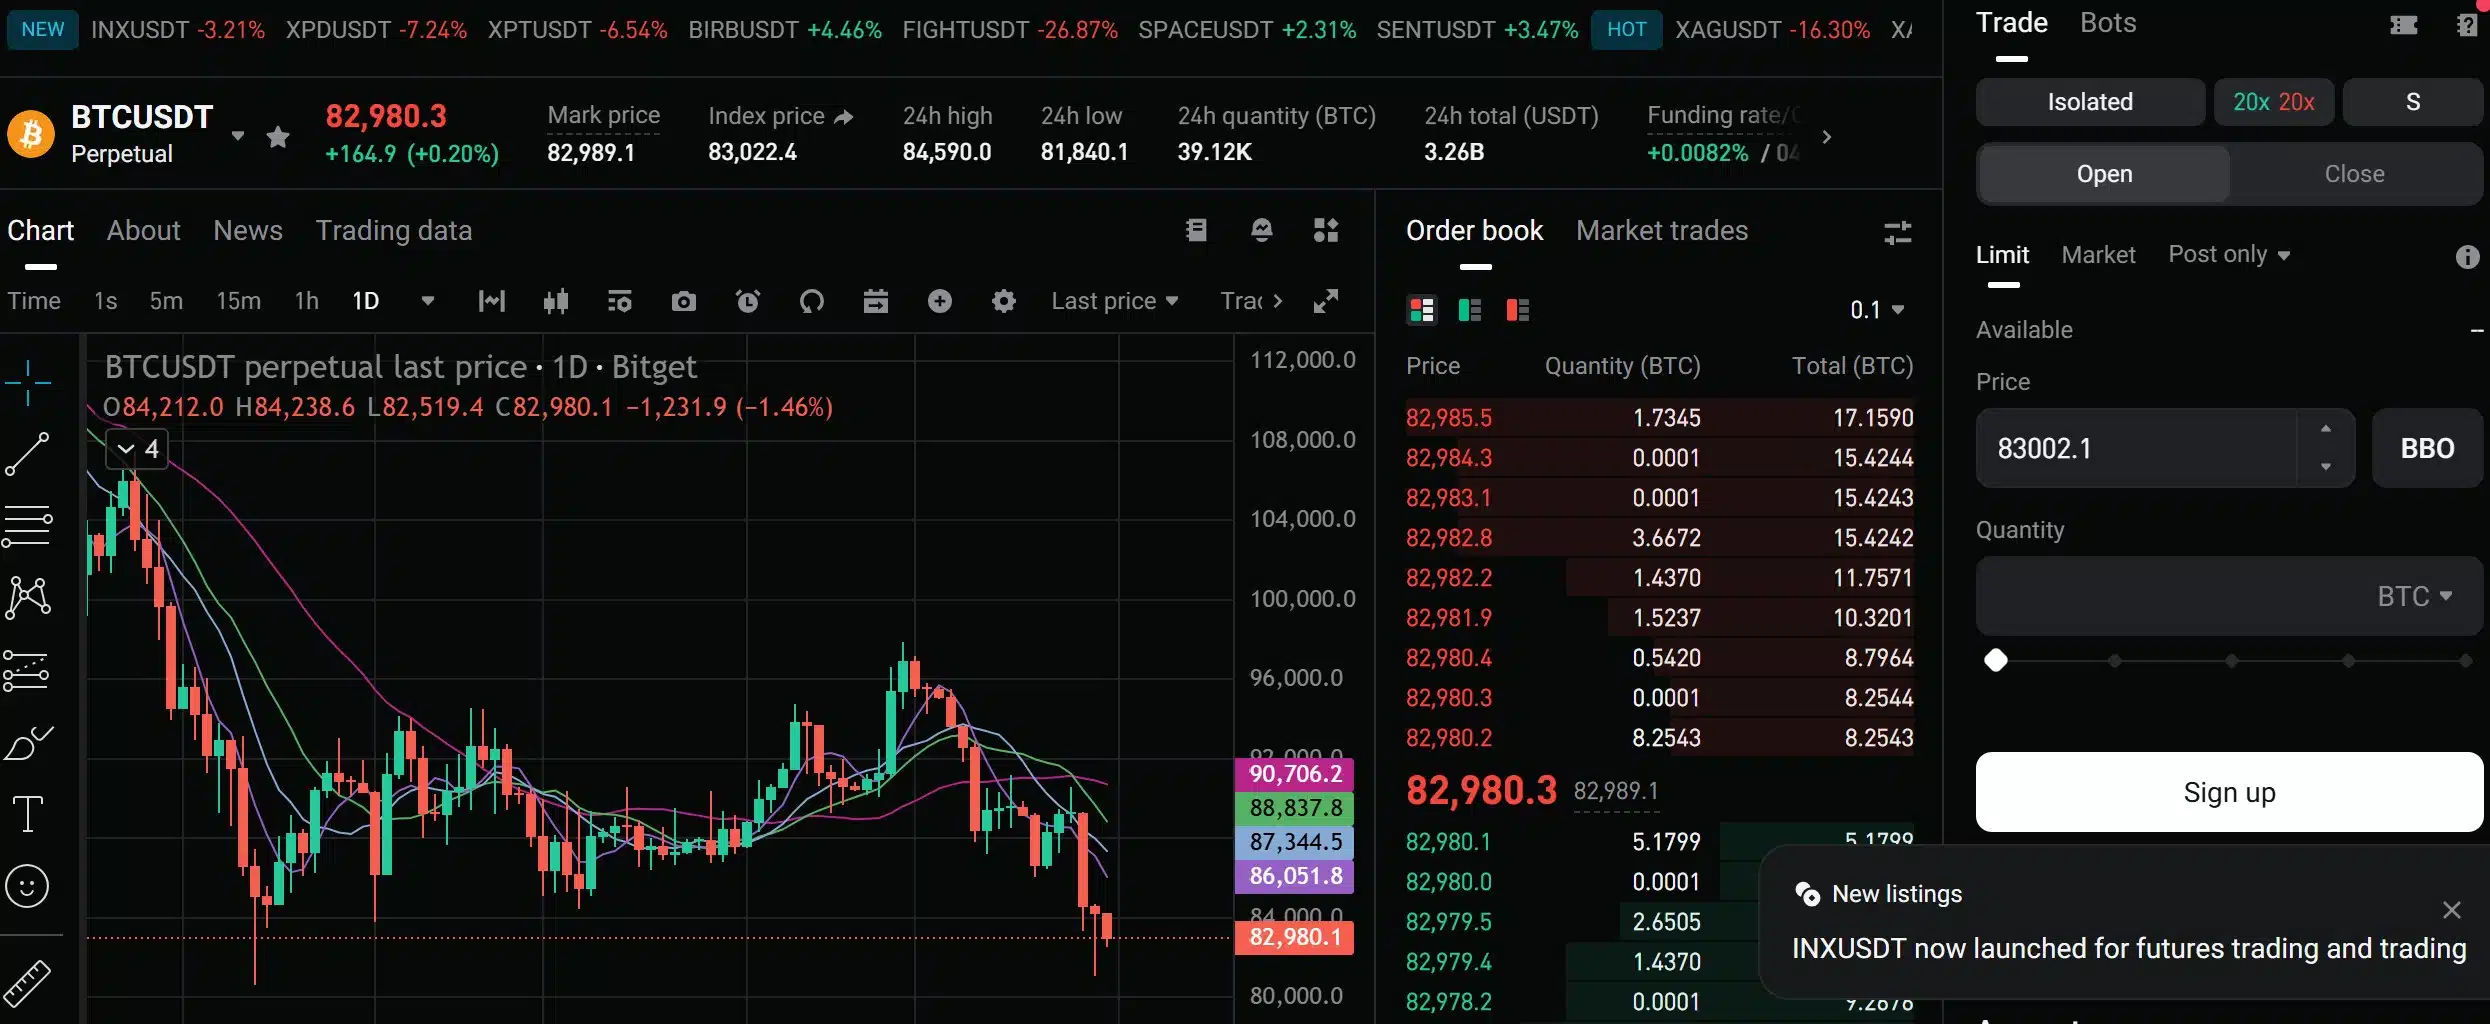Click the replay/undo circular arrow icon
2490x1024 pixels.
[812, 301]
